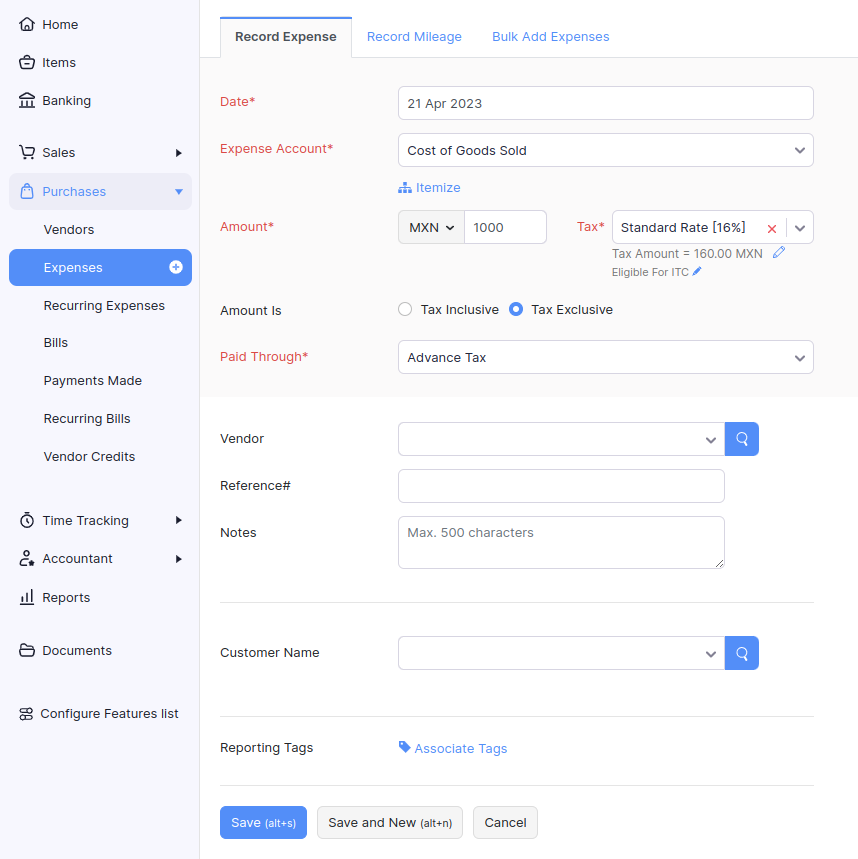Open the Reports section

[x=64, y=597]
